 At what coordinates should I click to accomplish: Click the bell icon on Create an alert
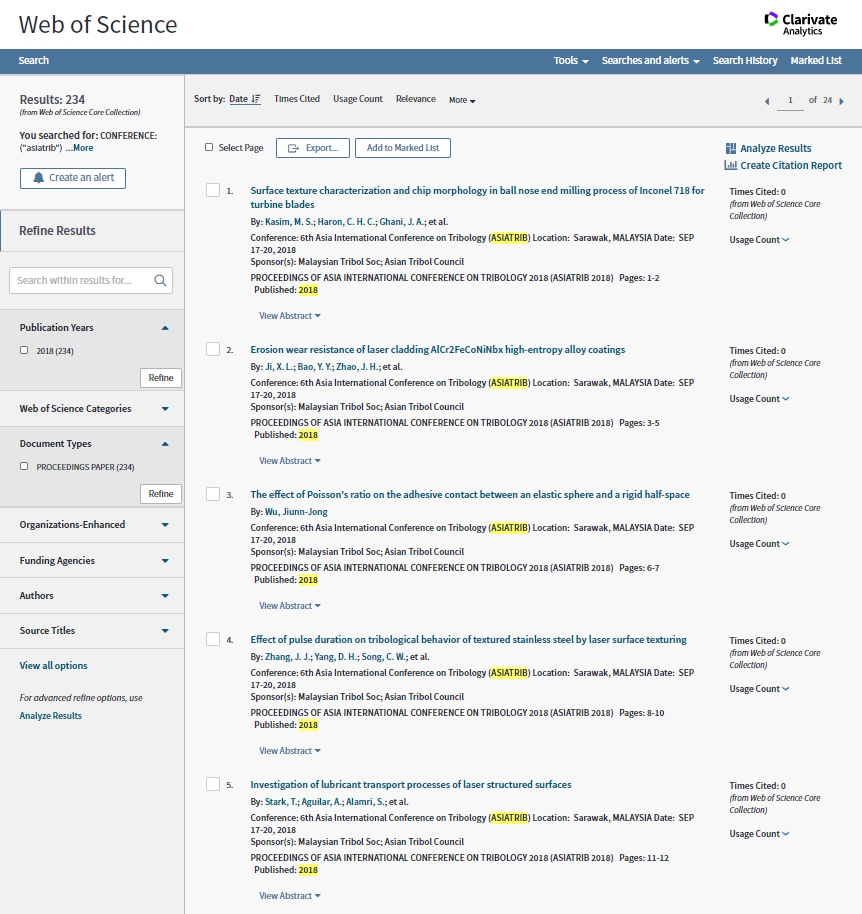[39, 178]
